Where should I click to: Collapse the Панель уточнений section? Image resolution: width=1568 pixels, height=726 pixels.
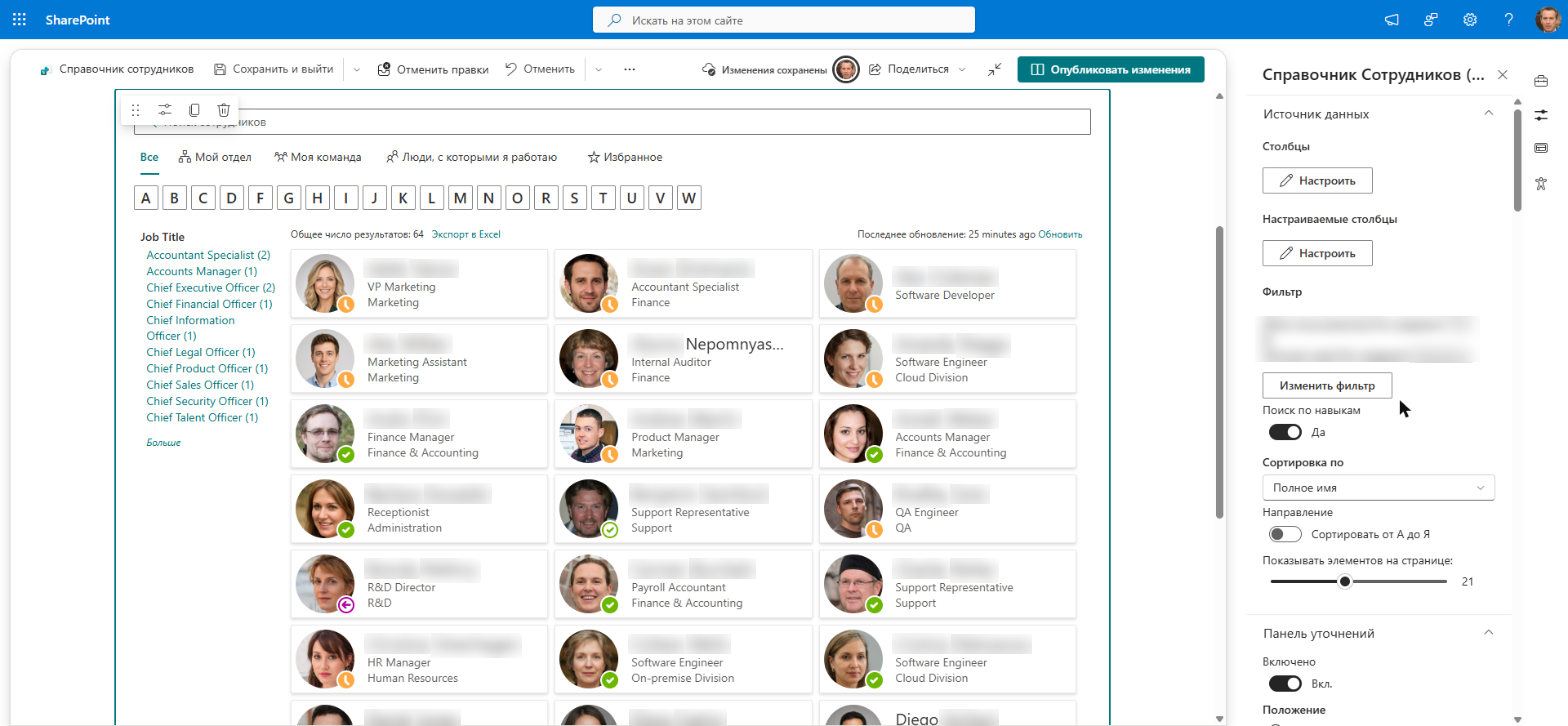(1488, 633)
